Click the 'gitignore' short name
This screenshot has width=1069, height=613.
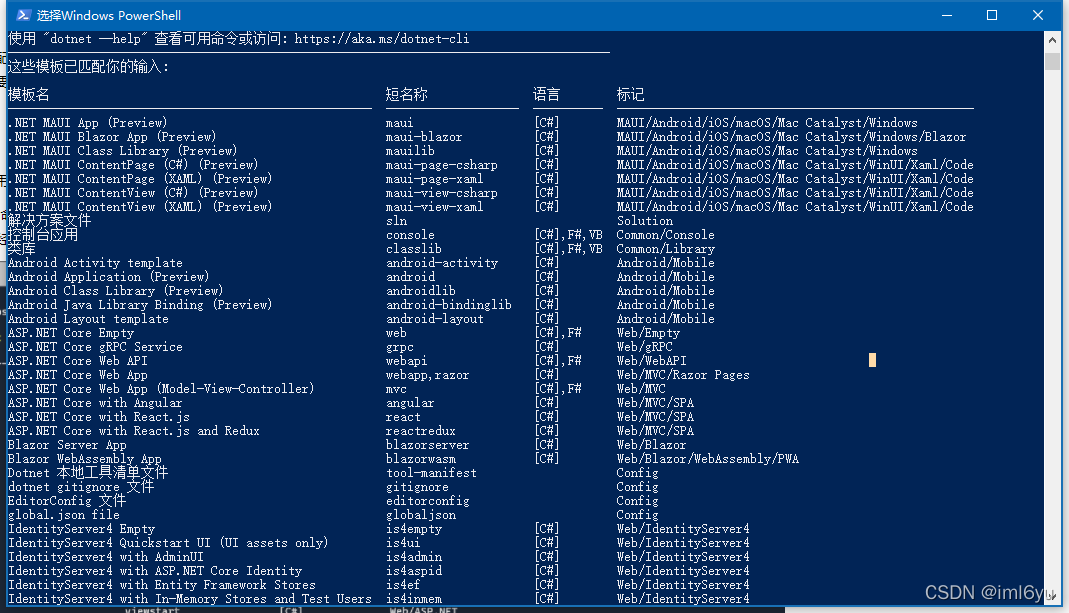pyautogui.click(x=417, y=487)
